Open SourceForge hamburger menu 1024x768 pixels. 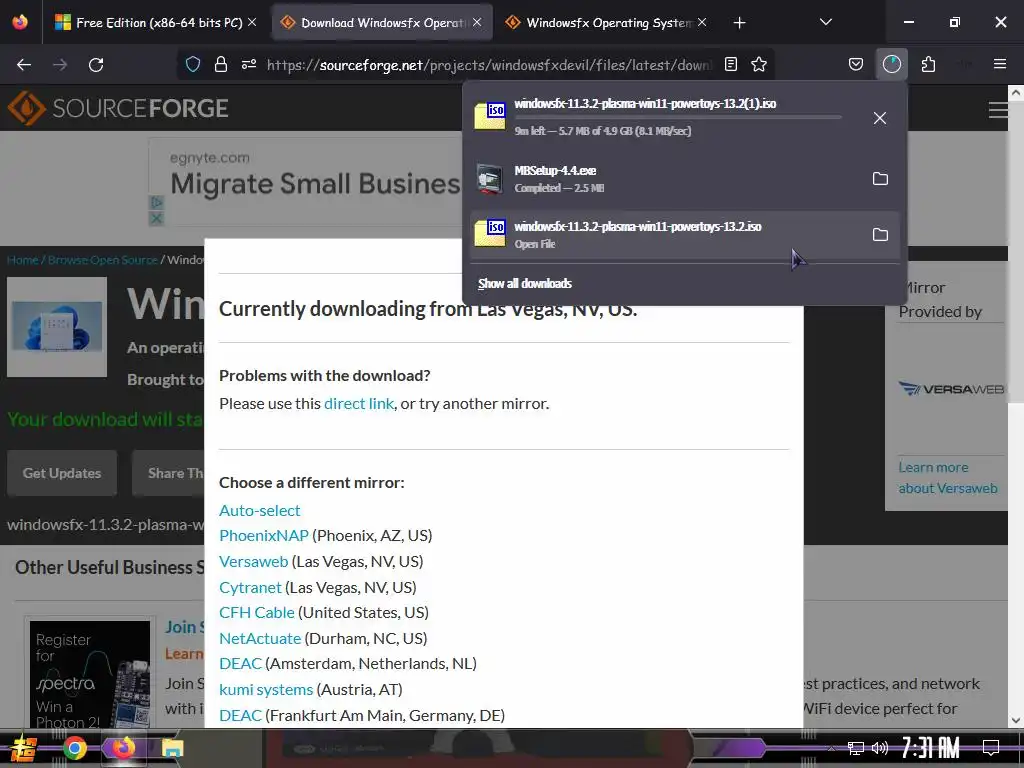[x=997, y=110]
